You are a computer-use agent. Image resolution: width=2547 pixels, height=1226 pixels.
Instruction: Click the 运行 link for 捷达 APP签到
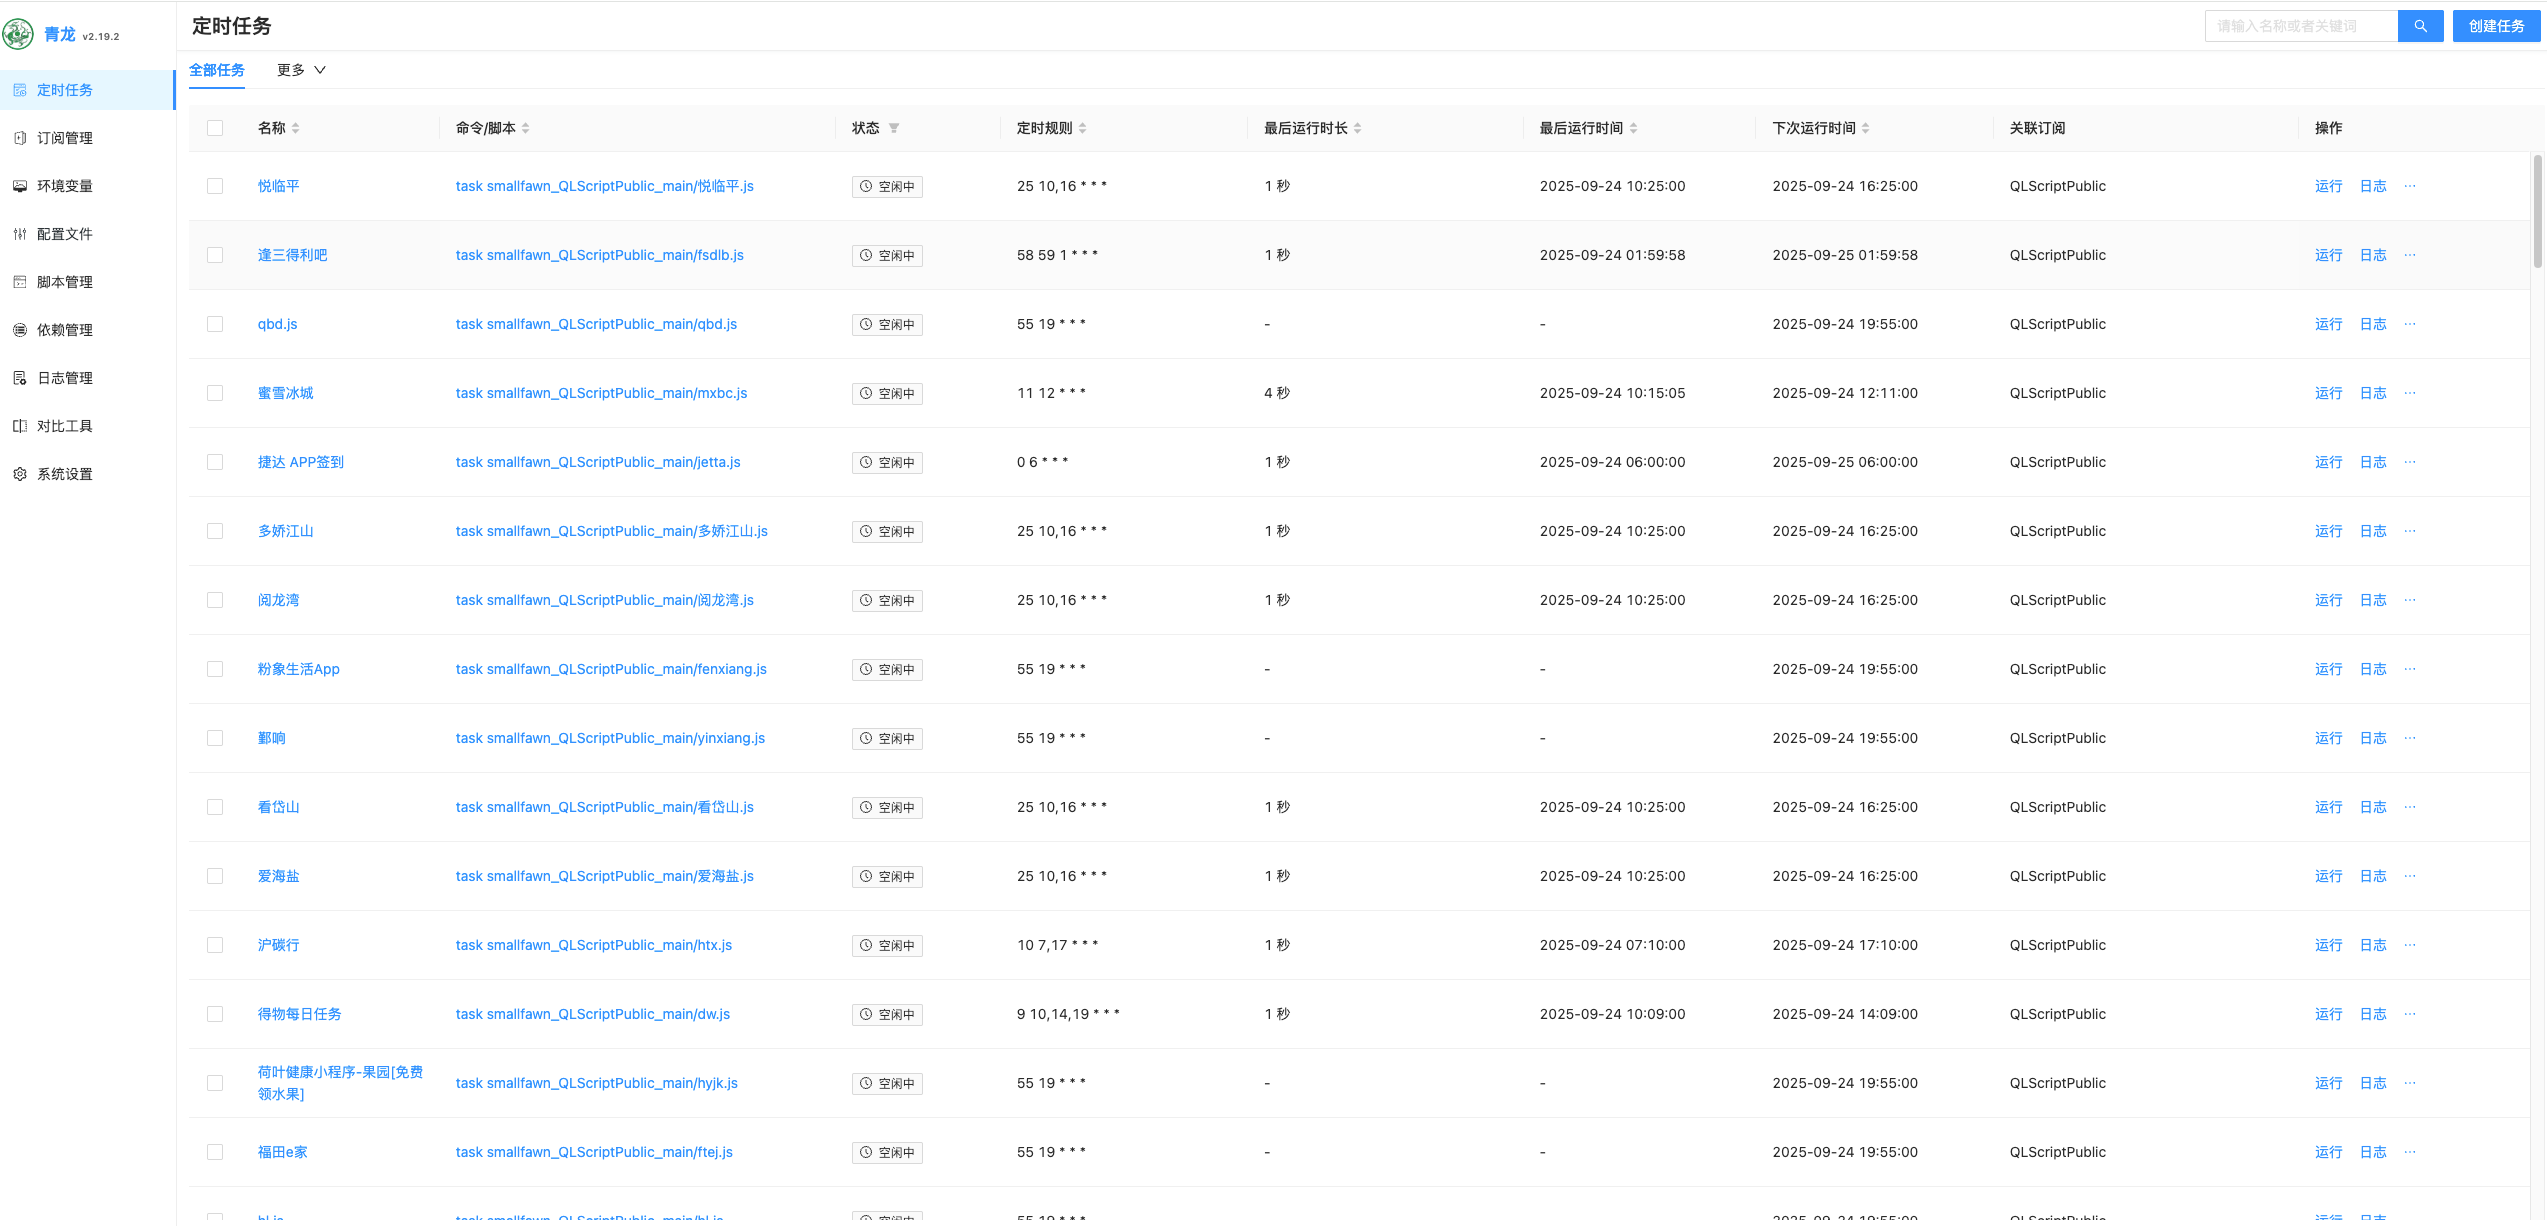pos(2328,462)
